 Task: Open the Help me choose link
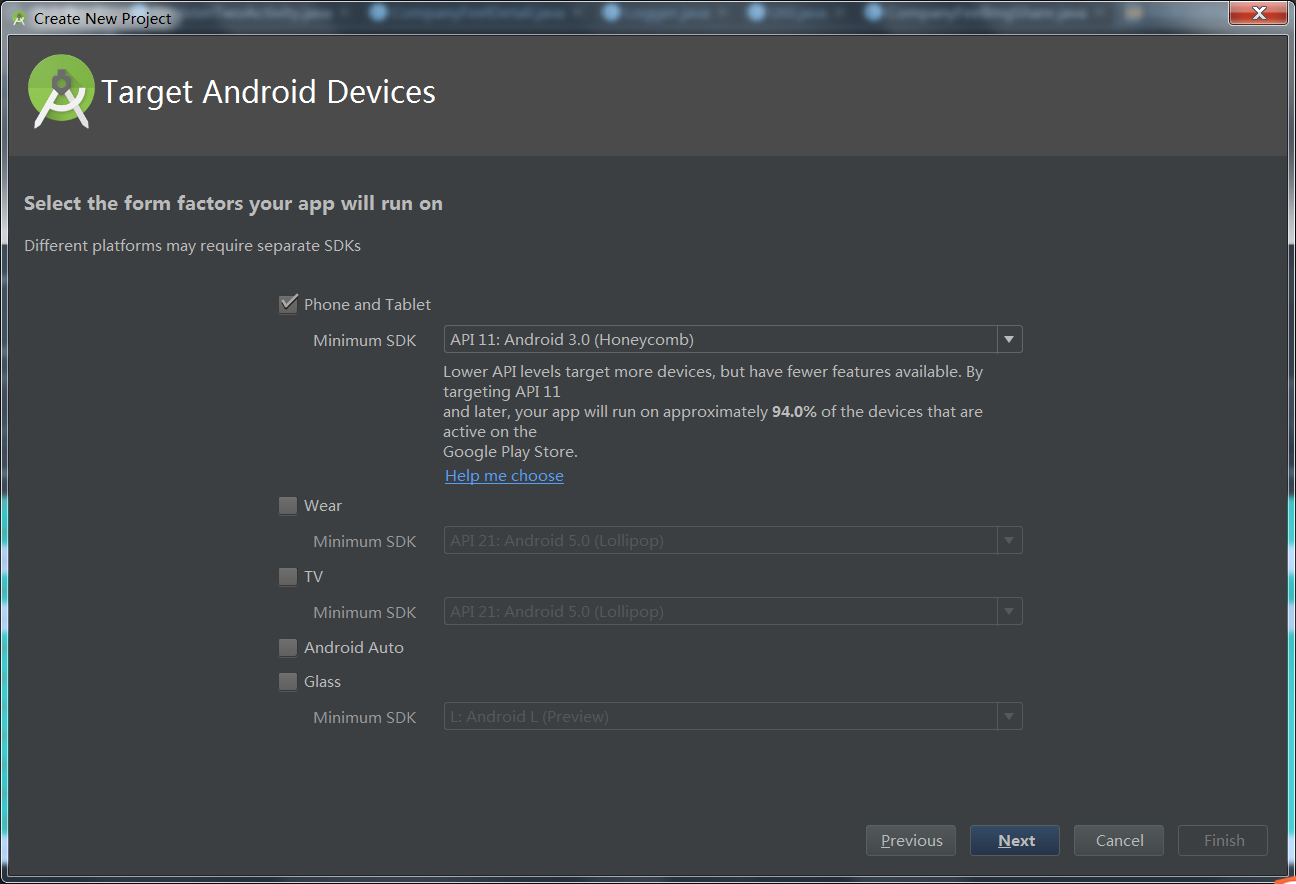point(504,476)
